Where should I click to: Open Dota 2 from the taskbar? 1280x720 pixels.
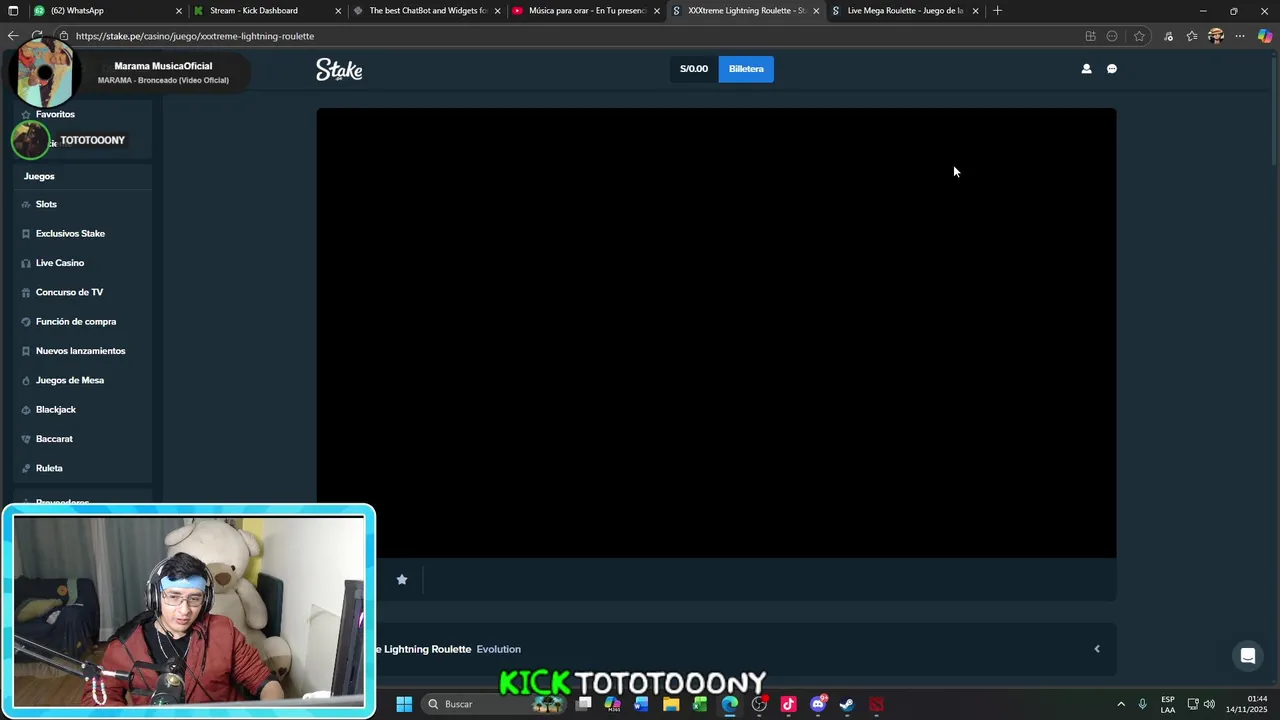coord(876,704)
